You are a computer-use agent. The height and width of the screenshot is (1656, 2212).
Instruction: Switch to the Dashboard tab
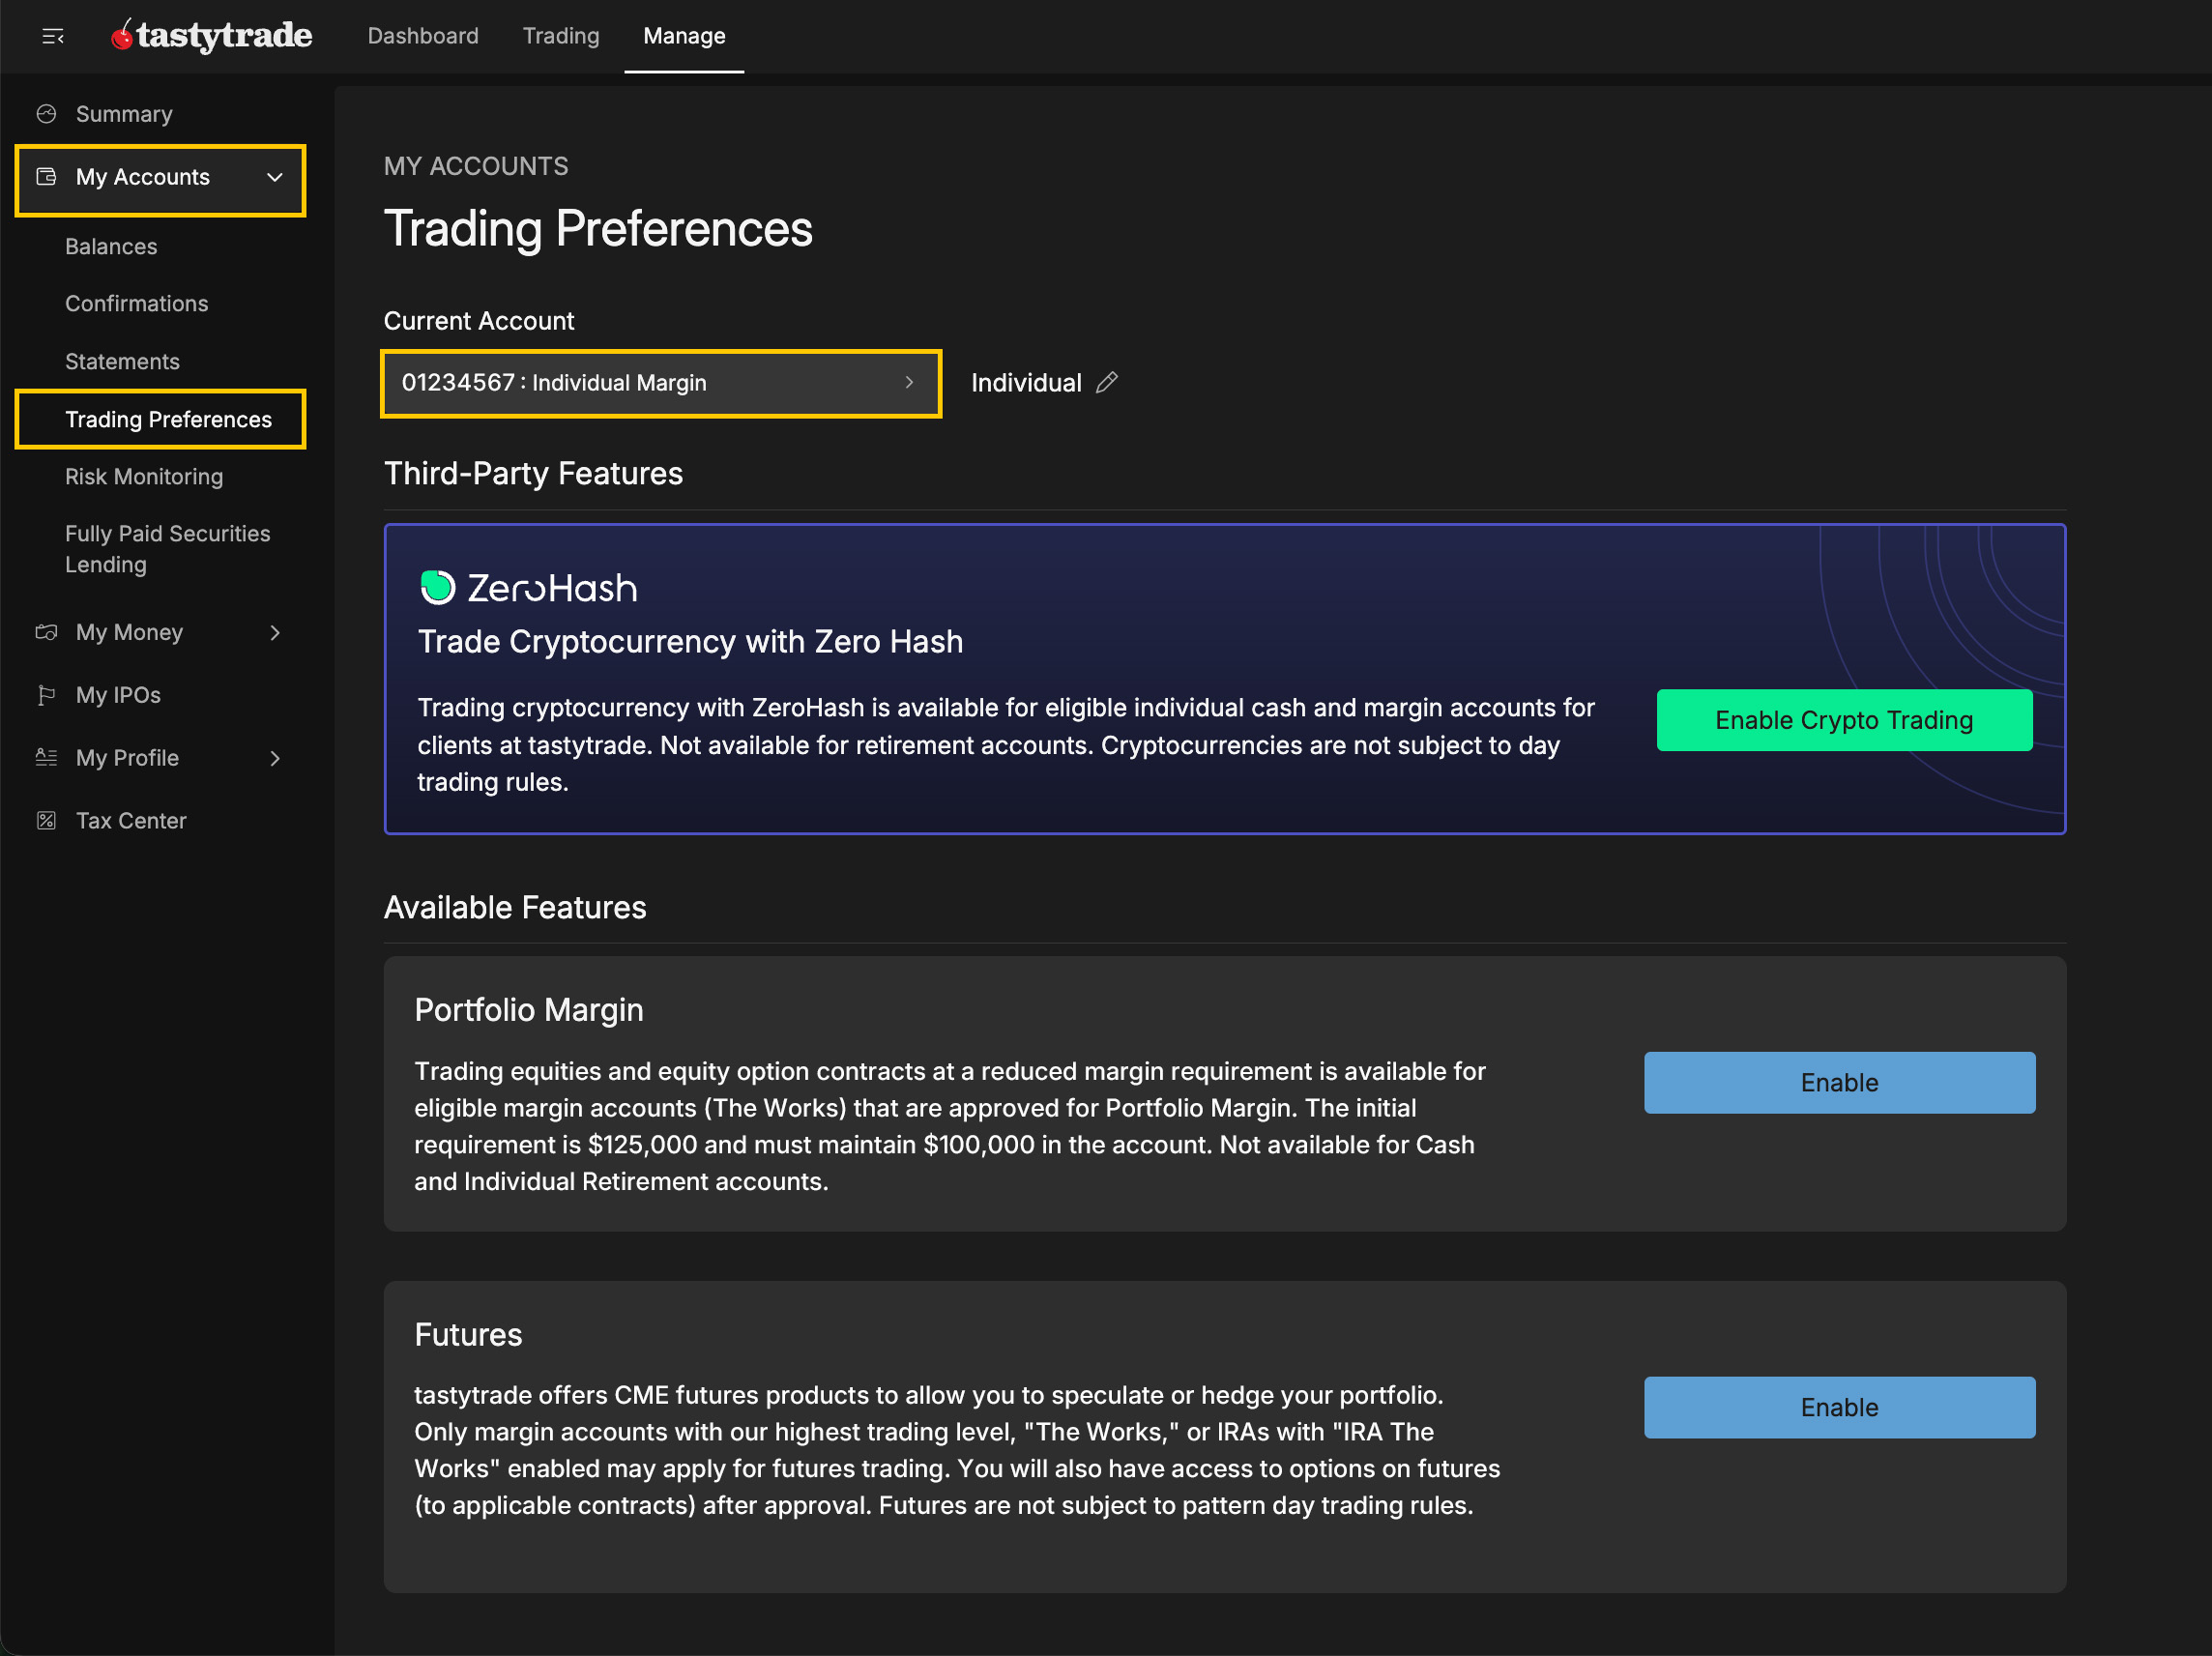pos(423,36)
